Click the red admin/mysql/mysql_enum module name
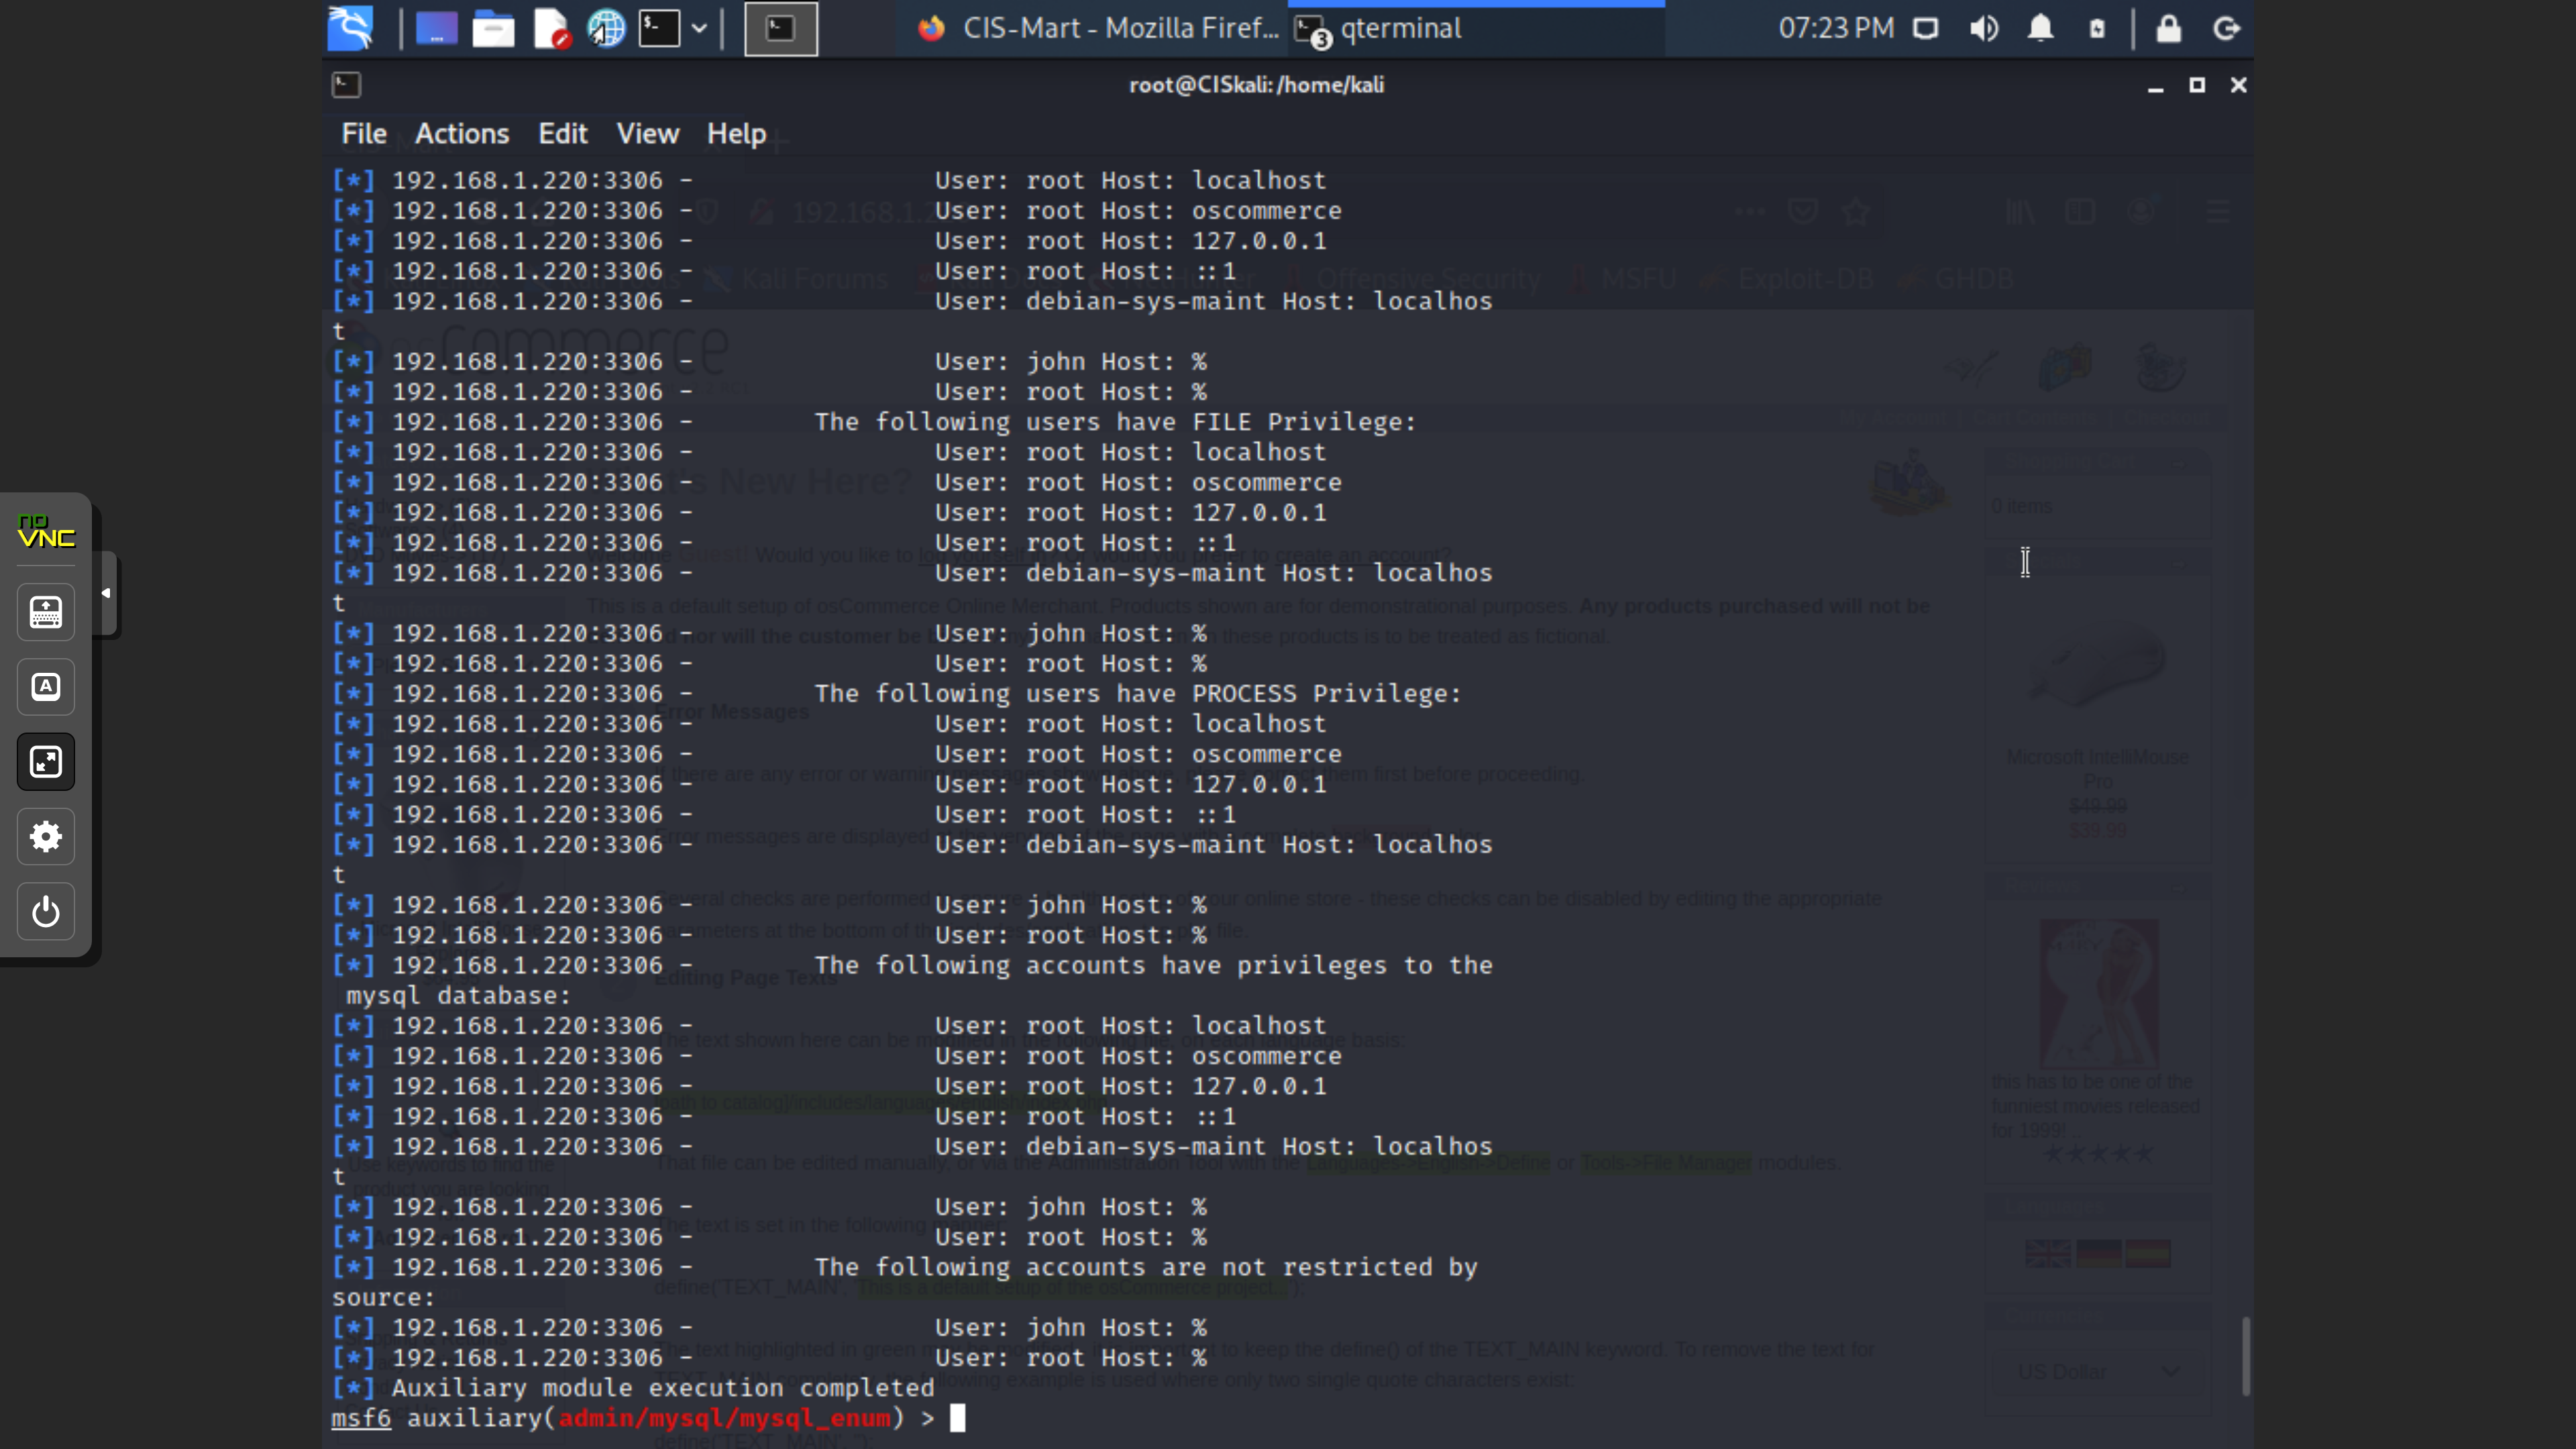Screen dimensions: 2576x1449 [x=725, y=1418]
